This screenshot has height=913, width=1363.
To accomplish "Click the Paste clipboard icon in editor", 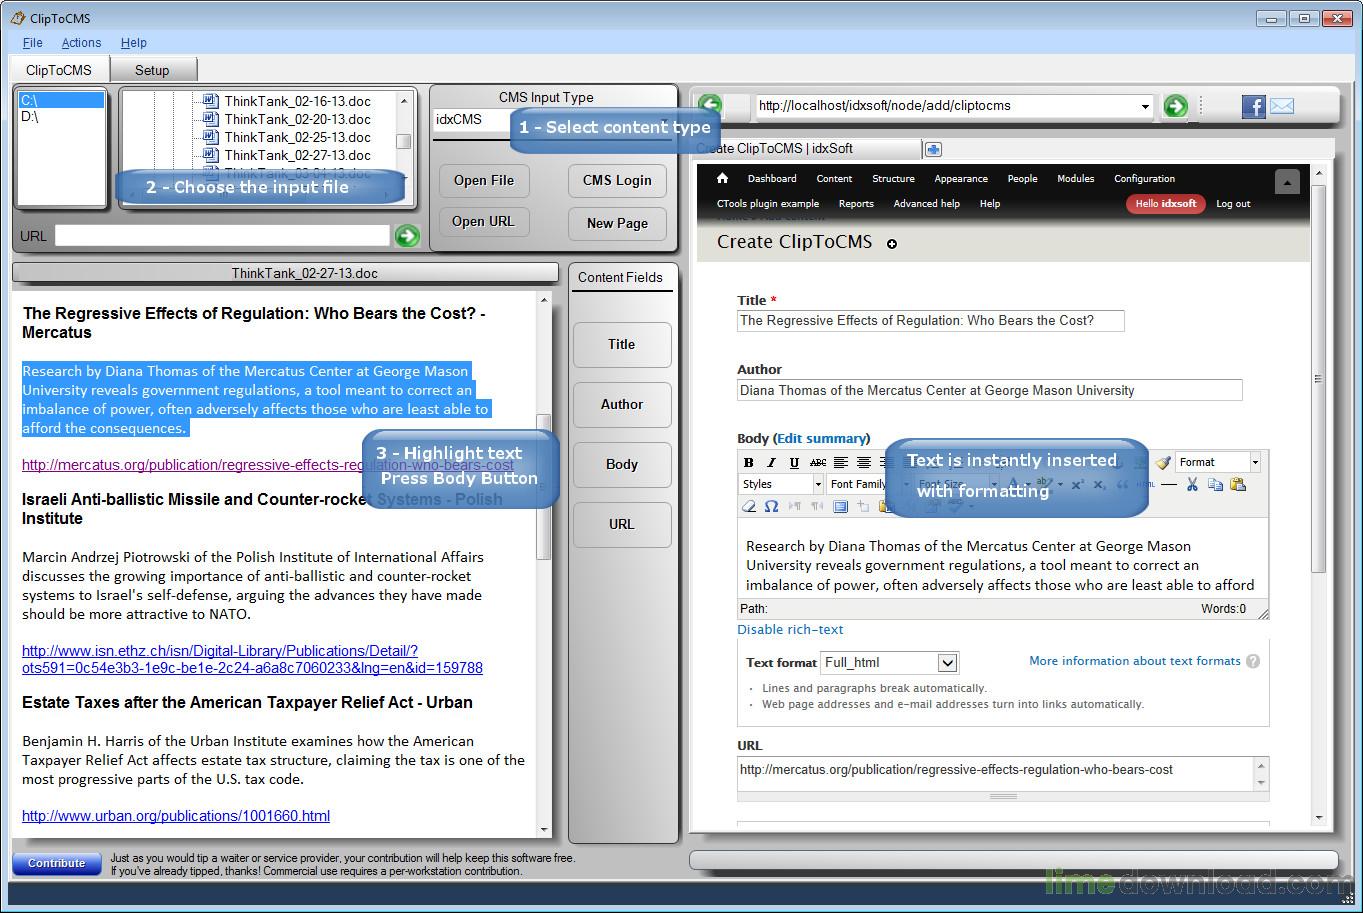I will coord(1238,484).
